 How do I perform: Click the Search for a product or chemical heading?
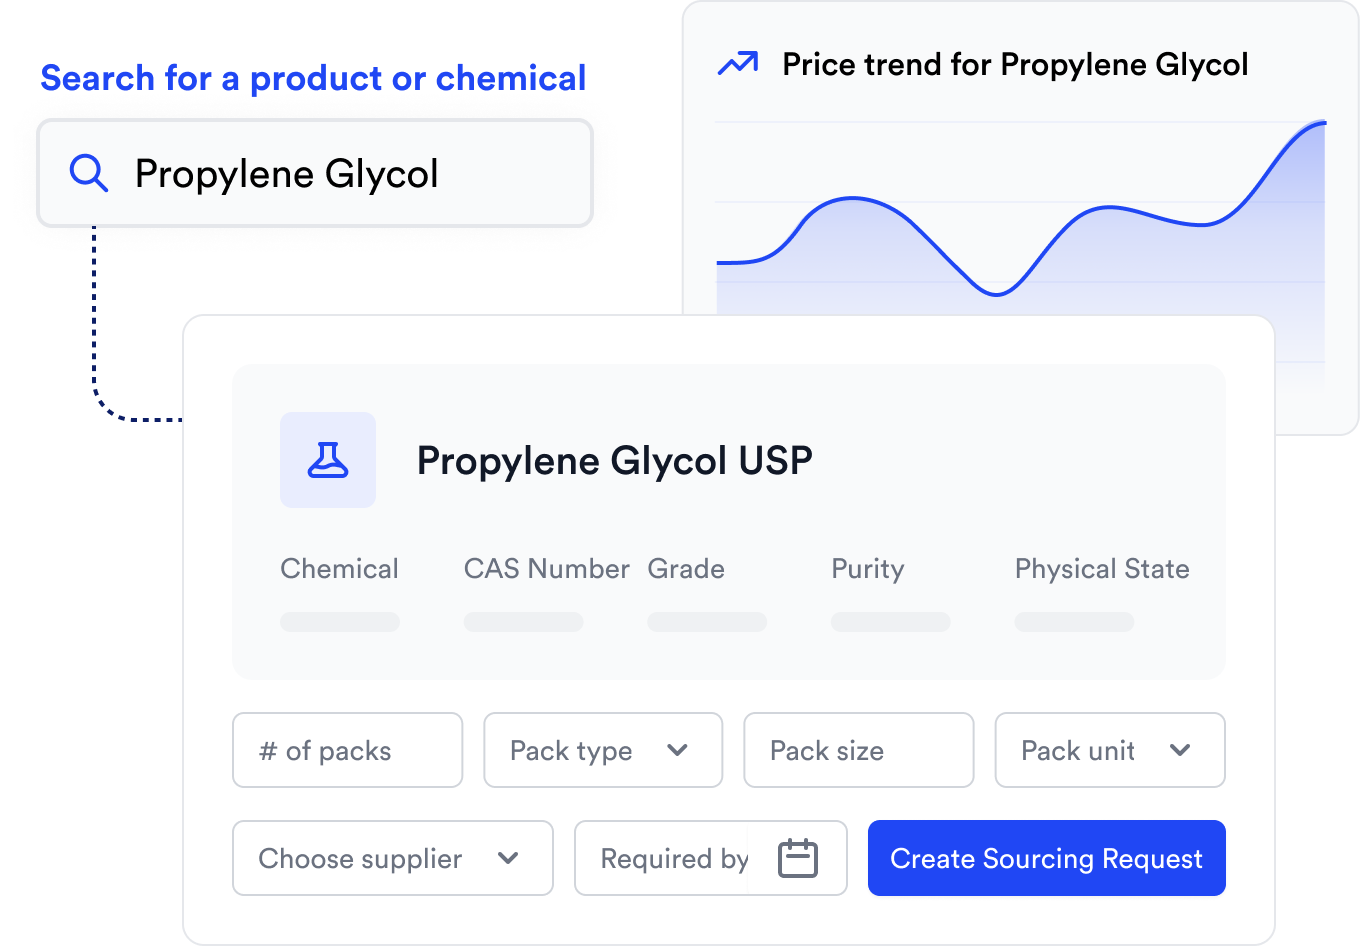313,76
